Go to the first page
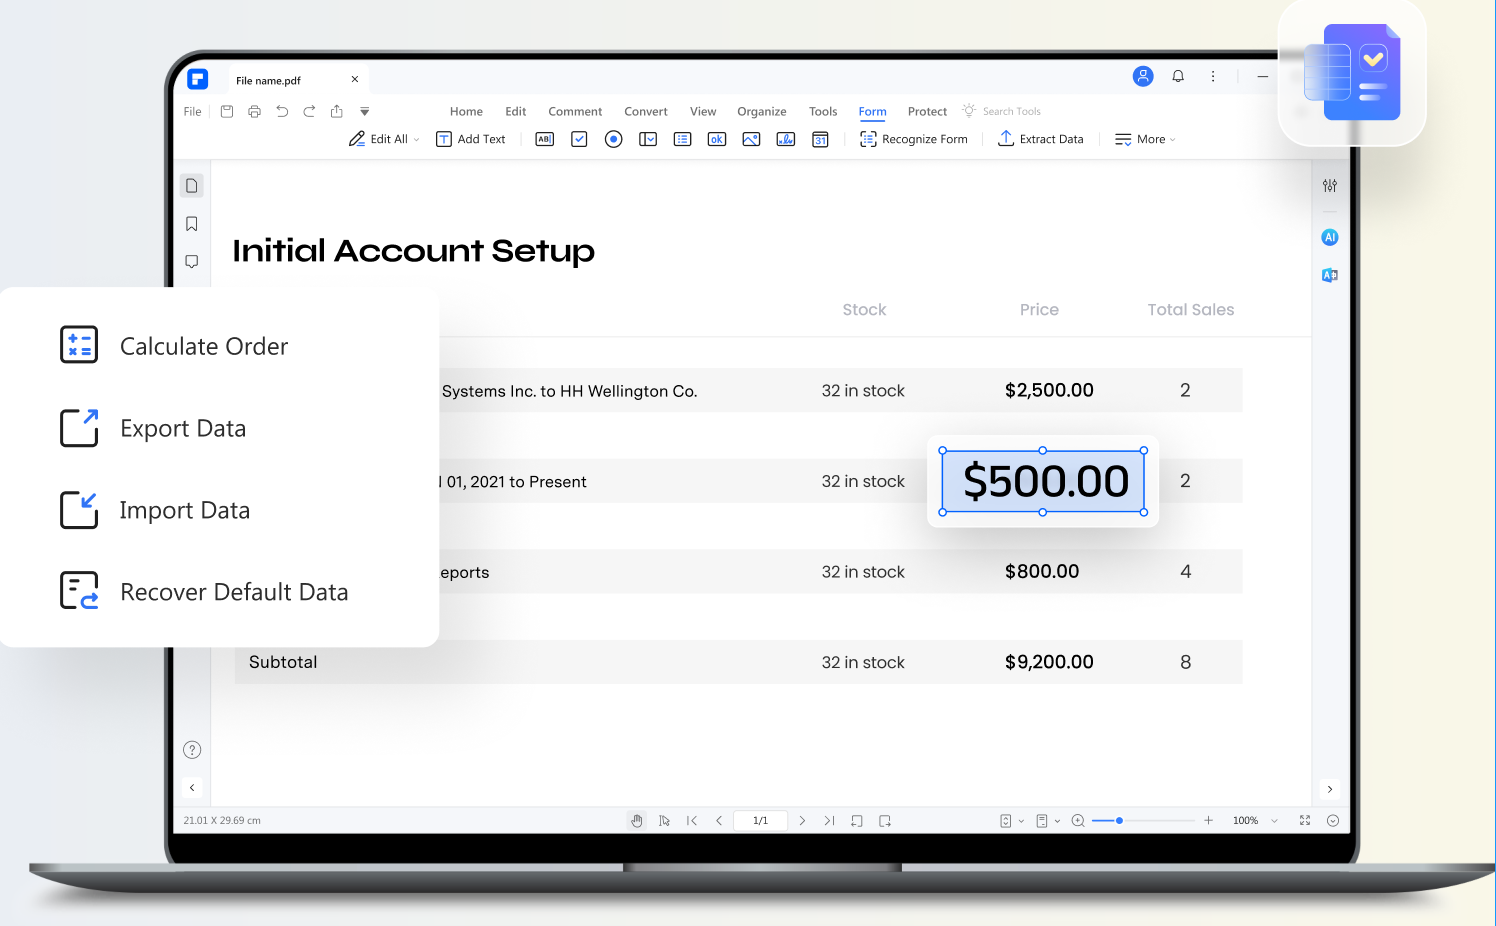 [692, 820]
